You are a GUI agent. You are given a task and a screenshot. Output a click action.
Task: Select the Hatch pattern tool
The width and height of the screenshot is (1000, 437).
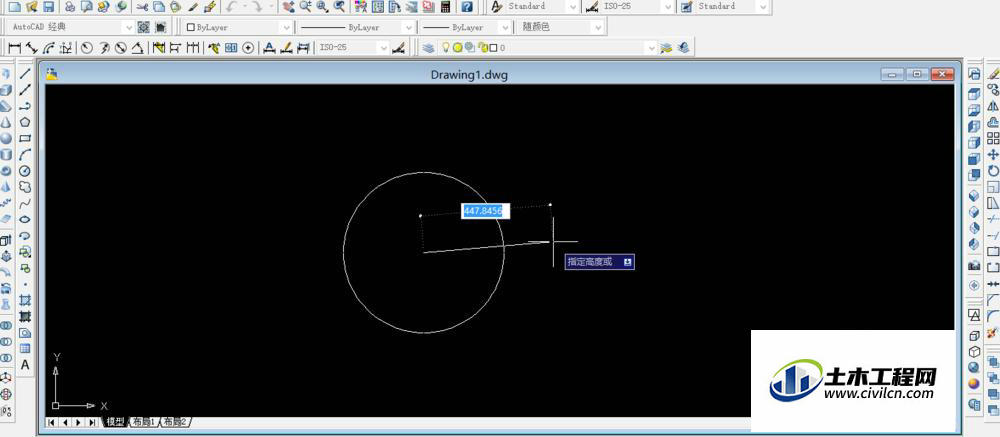click(25, 300)
